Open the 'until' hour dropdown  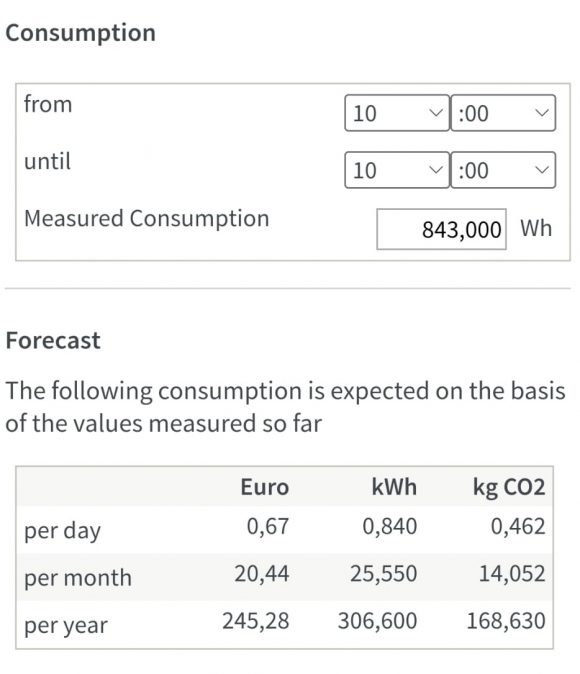(x=397, y=170)
